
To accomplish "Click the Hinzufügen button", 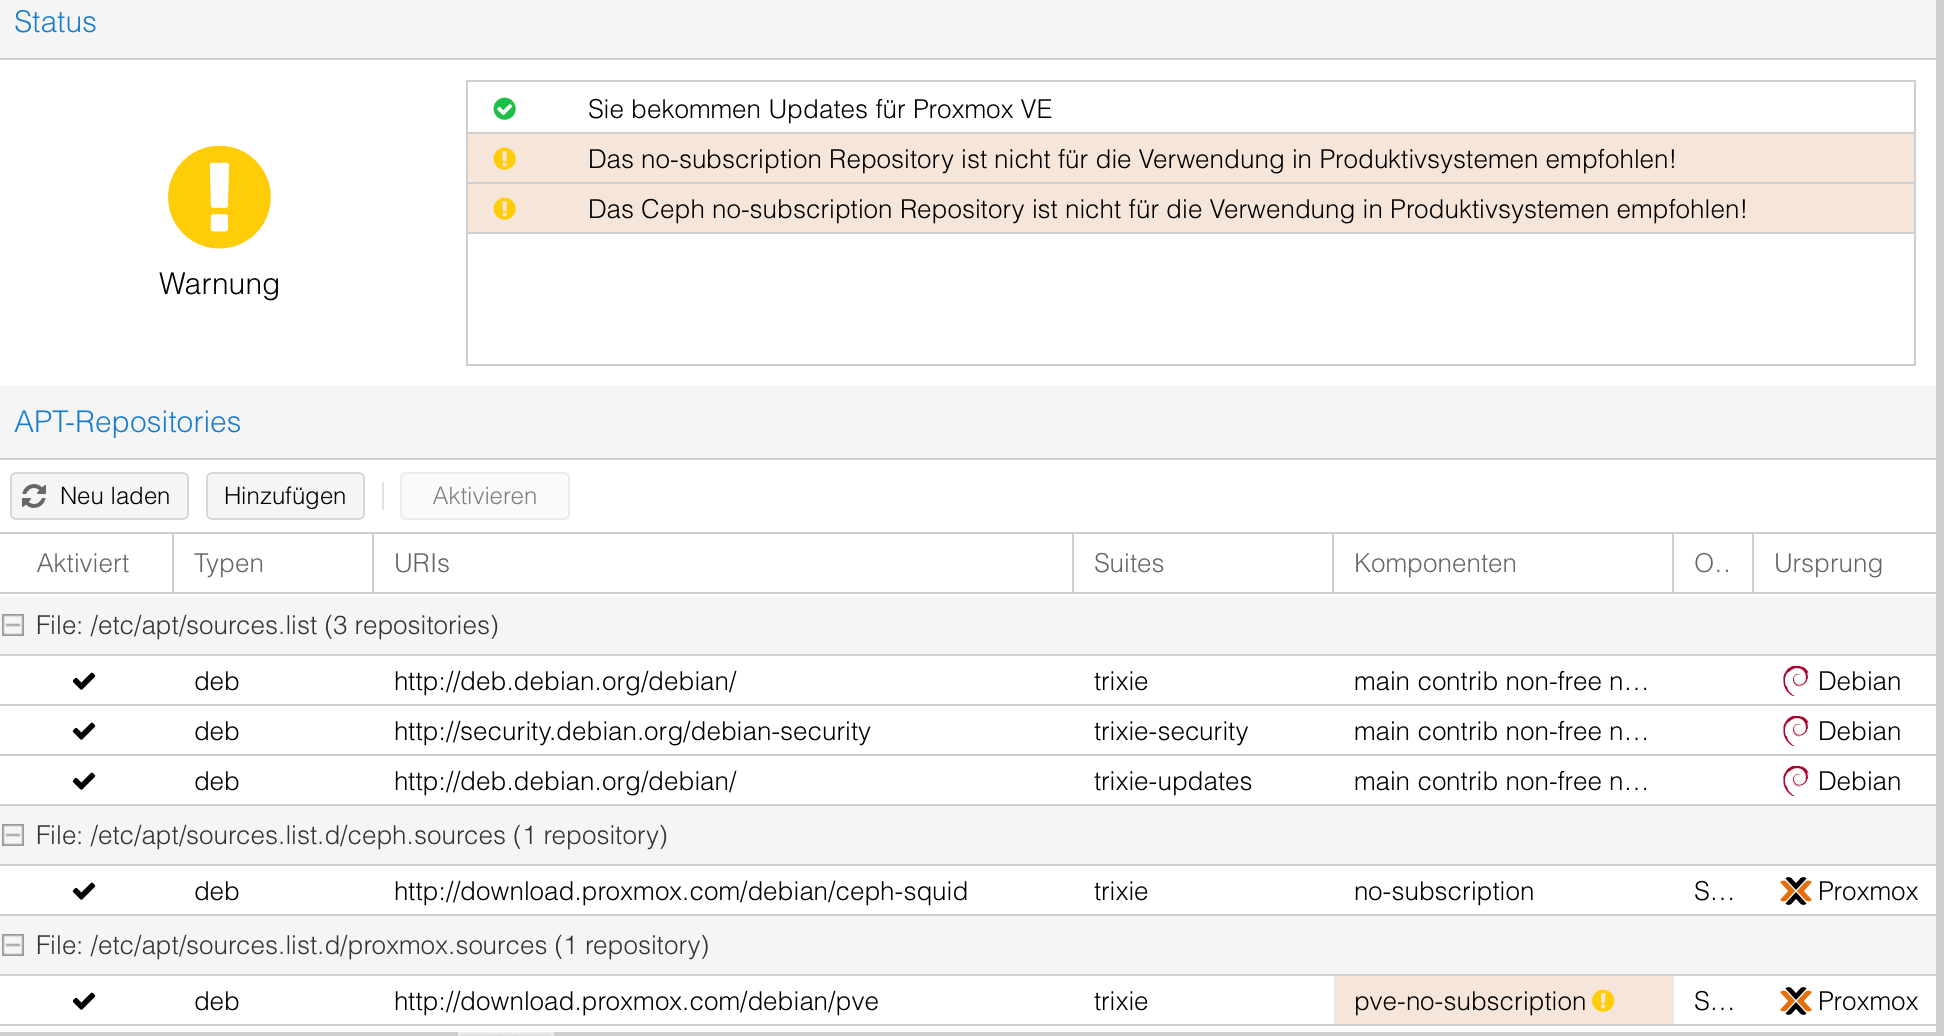I will point(285,496).
